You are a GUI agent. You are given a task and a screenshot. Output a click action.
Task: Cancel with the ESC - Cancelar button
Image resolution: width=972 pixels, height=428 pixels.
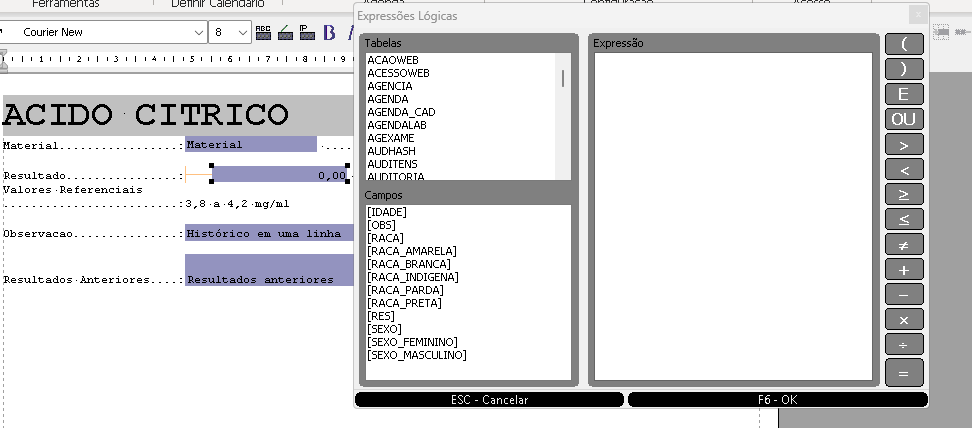click(489, 399)
